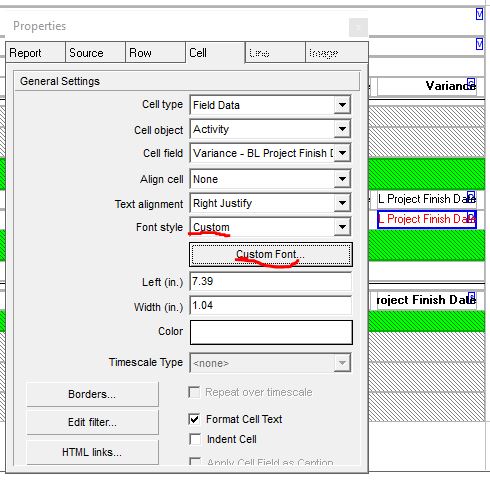
Task: Click the top blue M marker icon at right edge
Action: click(479, 14)
